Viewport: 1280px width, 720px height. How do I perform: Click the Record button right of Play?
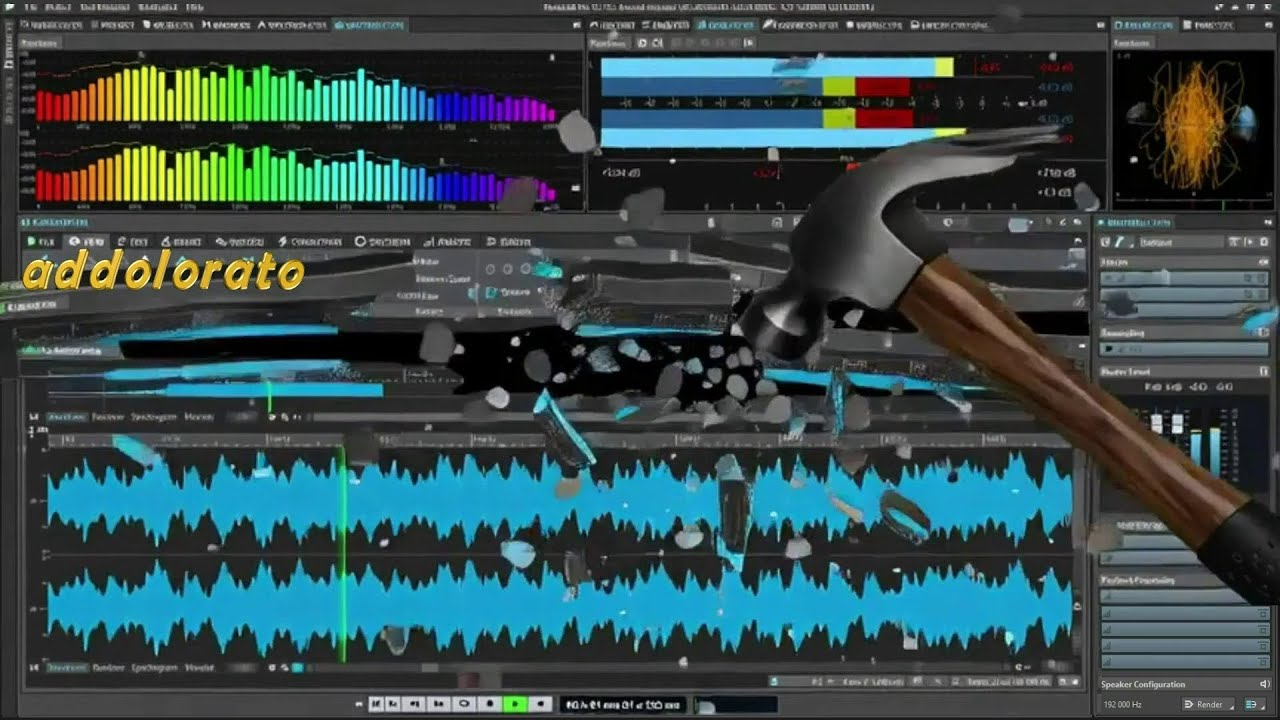[540, 705]
